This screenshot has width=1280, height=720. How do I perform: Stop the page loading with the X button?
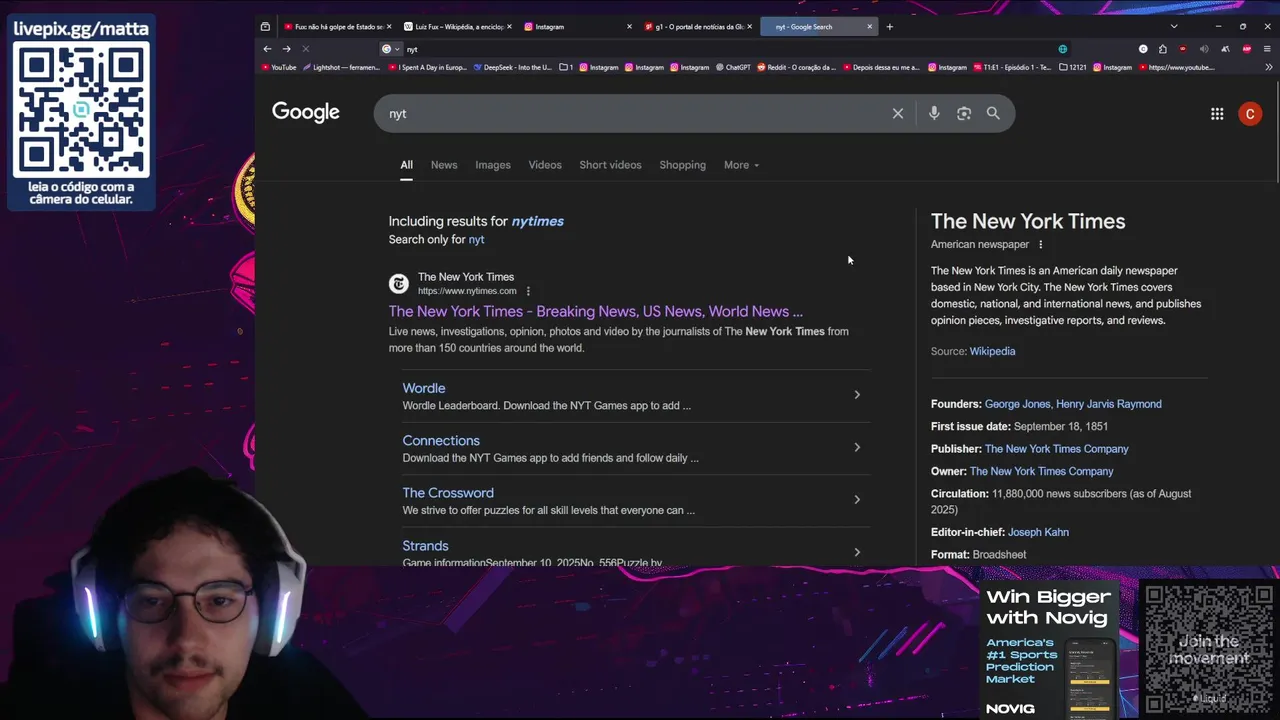pos(306,49)
